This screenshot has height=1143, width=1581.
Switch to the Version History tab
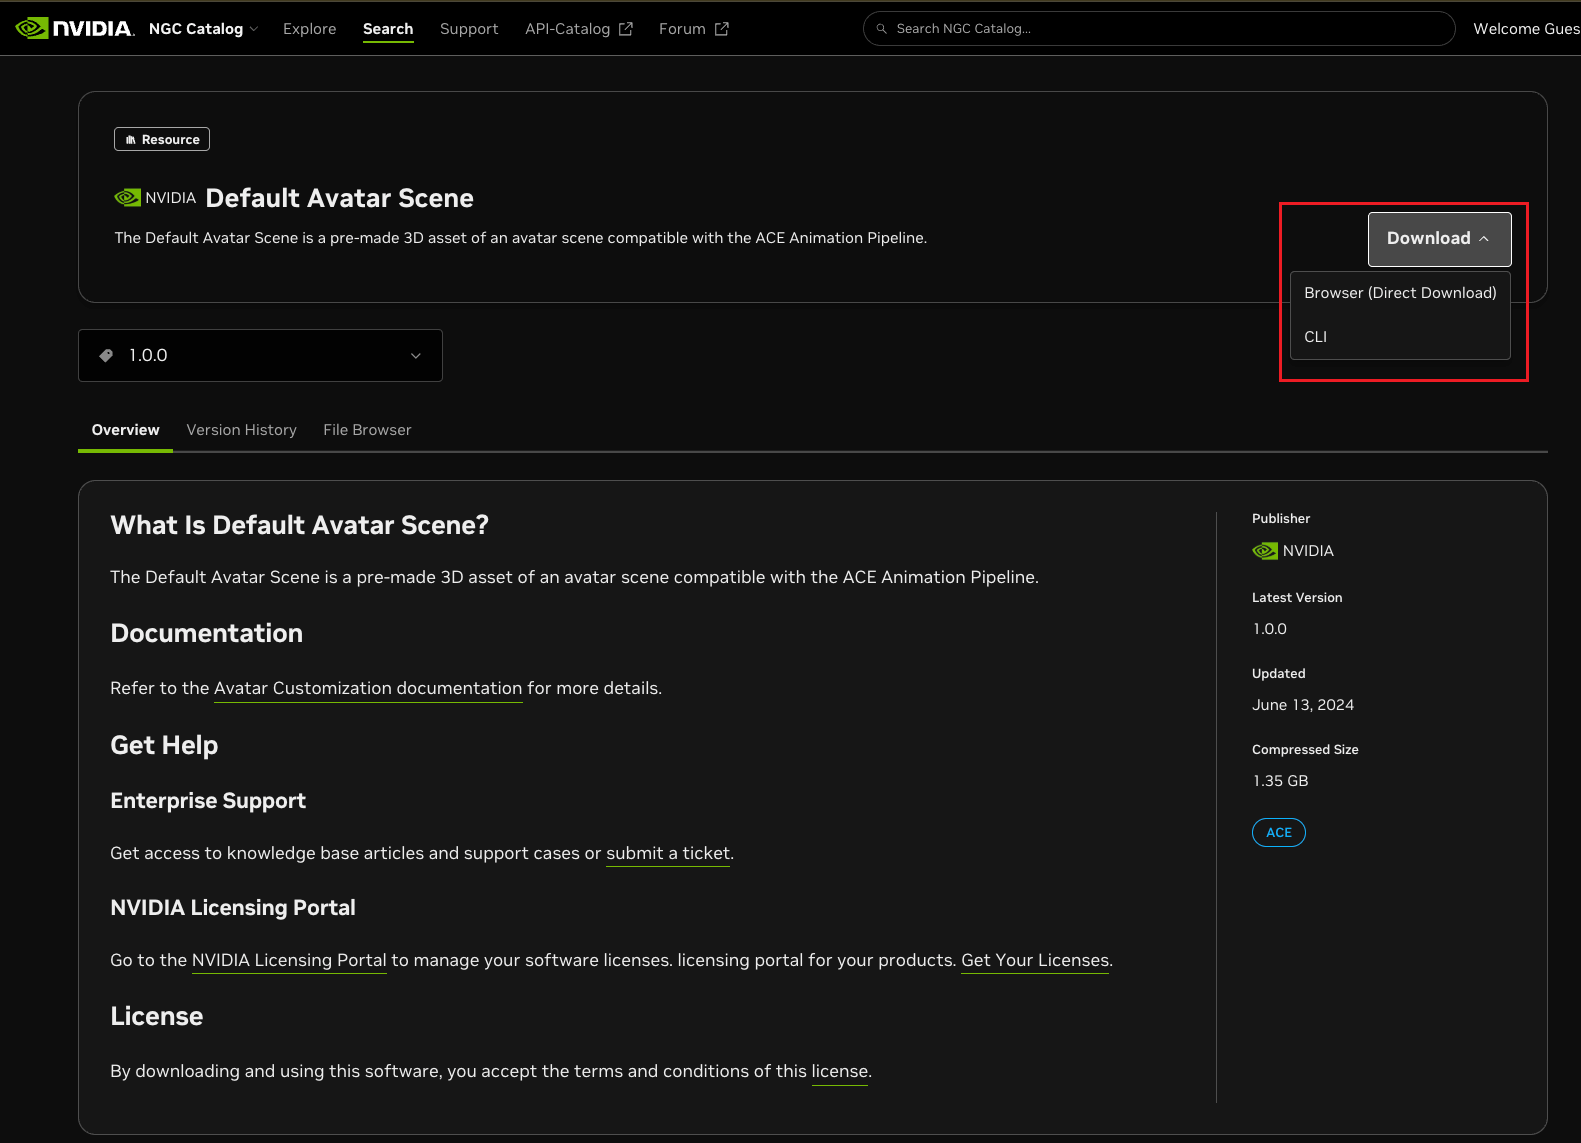241,430
